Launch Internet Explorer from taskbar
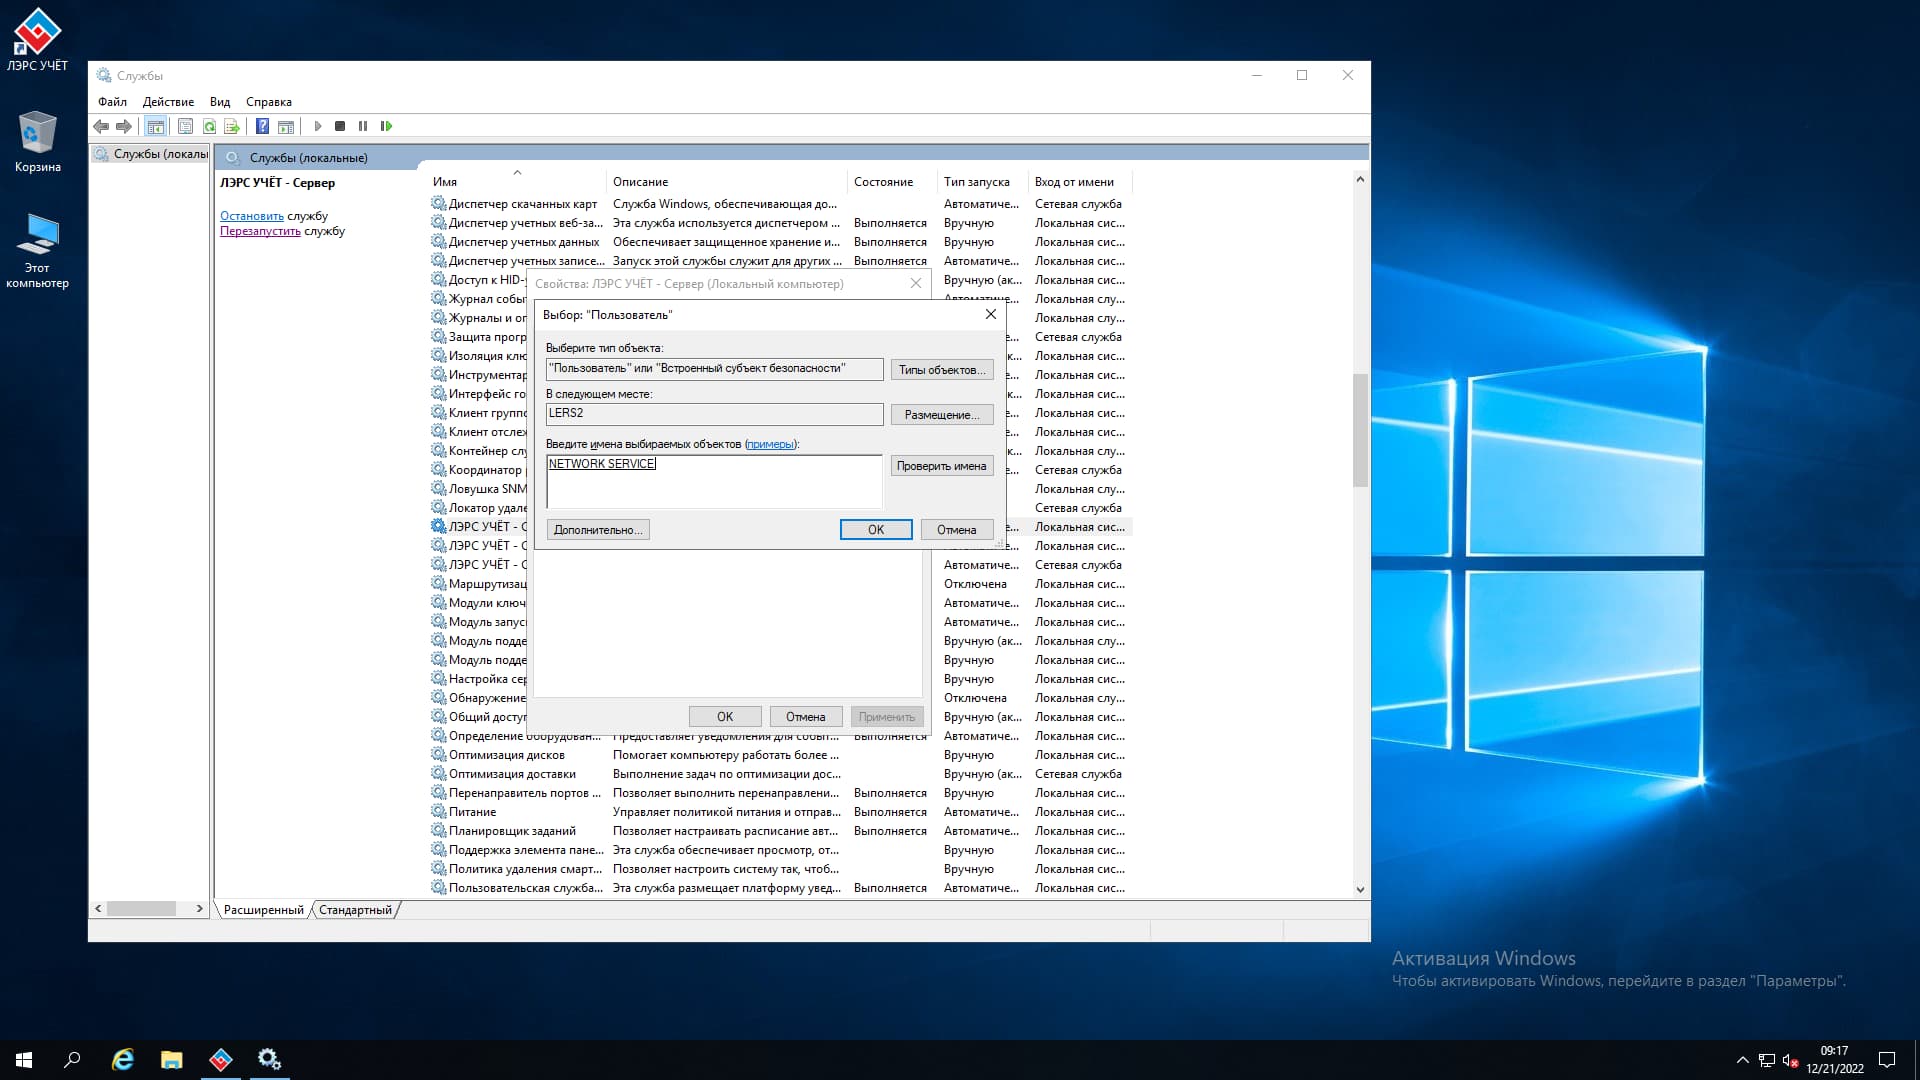This screenshot has height=1080, width=1920. pyautogui.click(x=122, y=1059)
